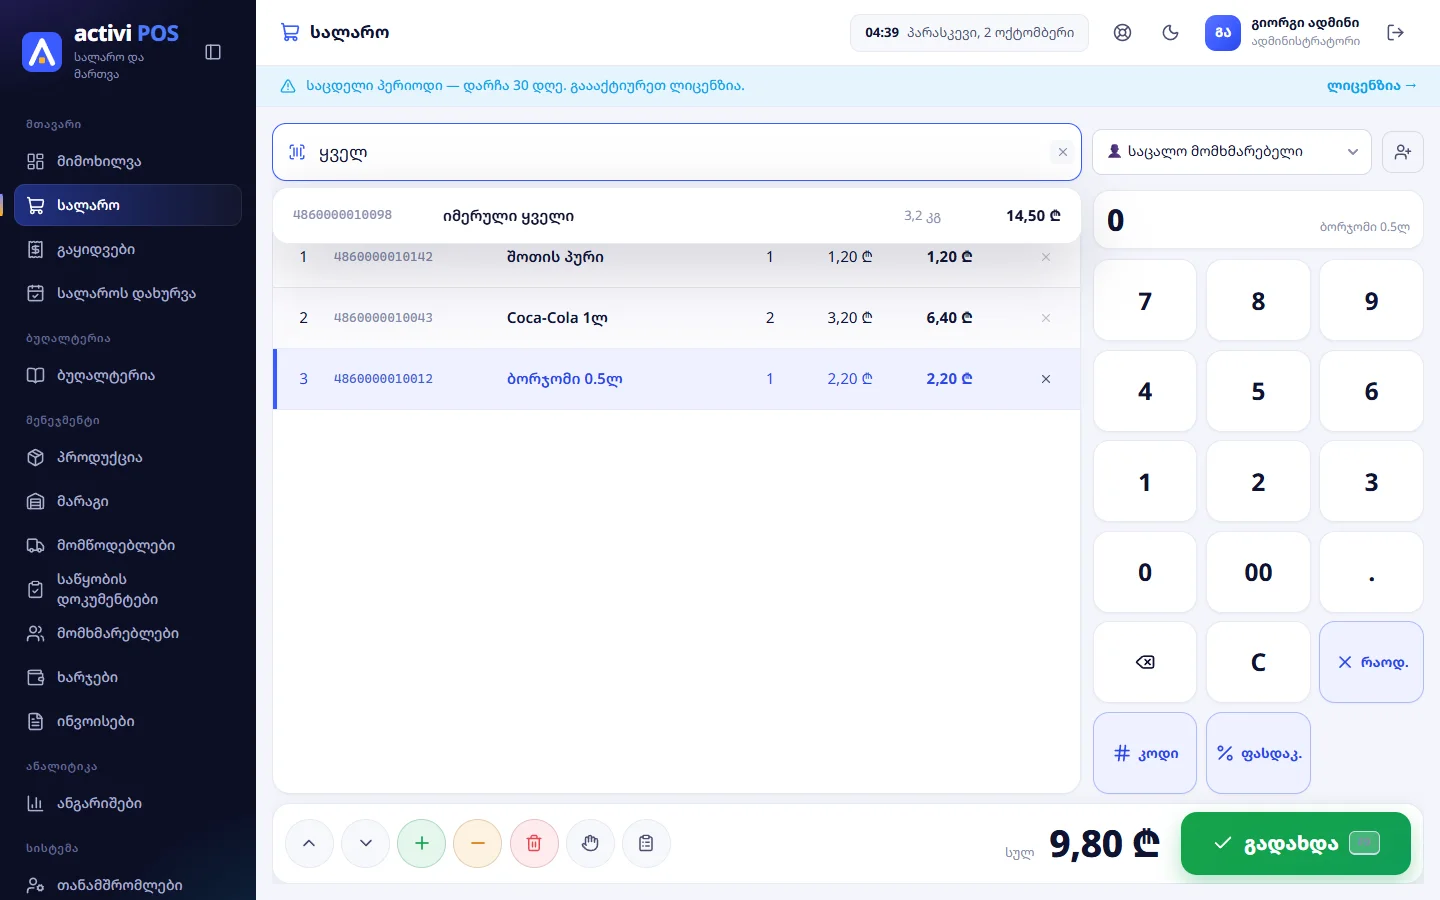
Task: Collapse the sidebar with the panel icon
Action: [213, 52]
